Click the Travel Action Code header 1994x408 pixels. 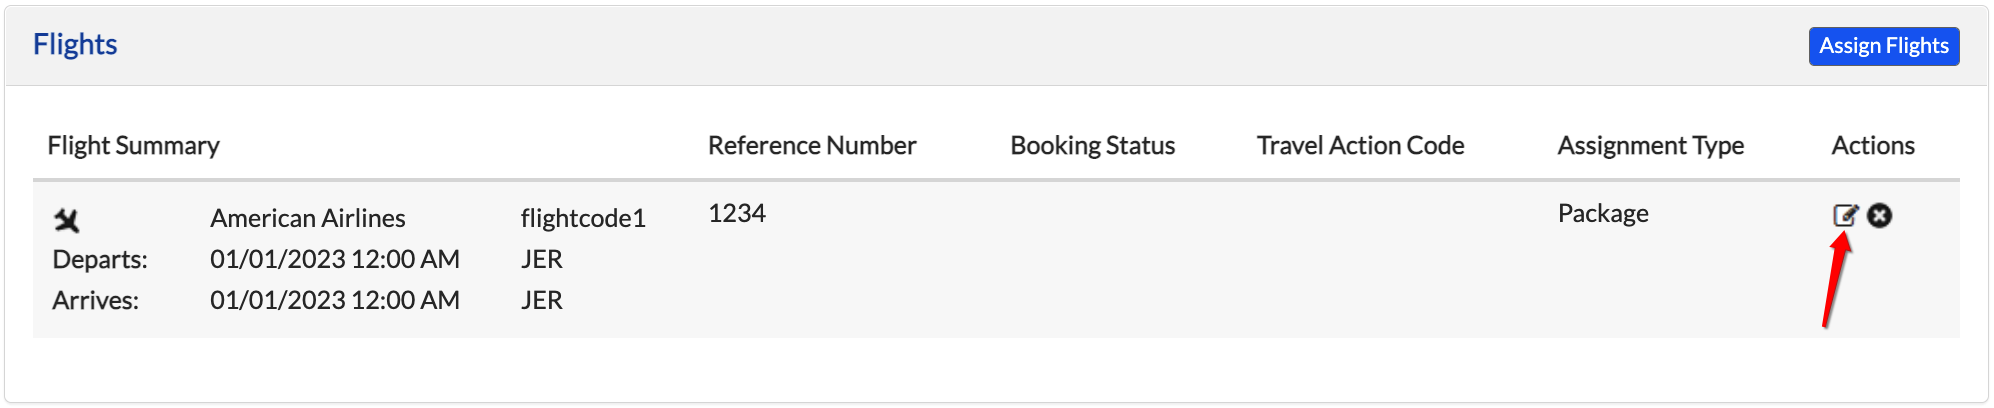pos(1360,145)
